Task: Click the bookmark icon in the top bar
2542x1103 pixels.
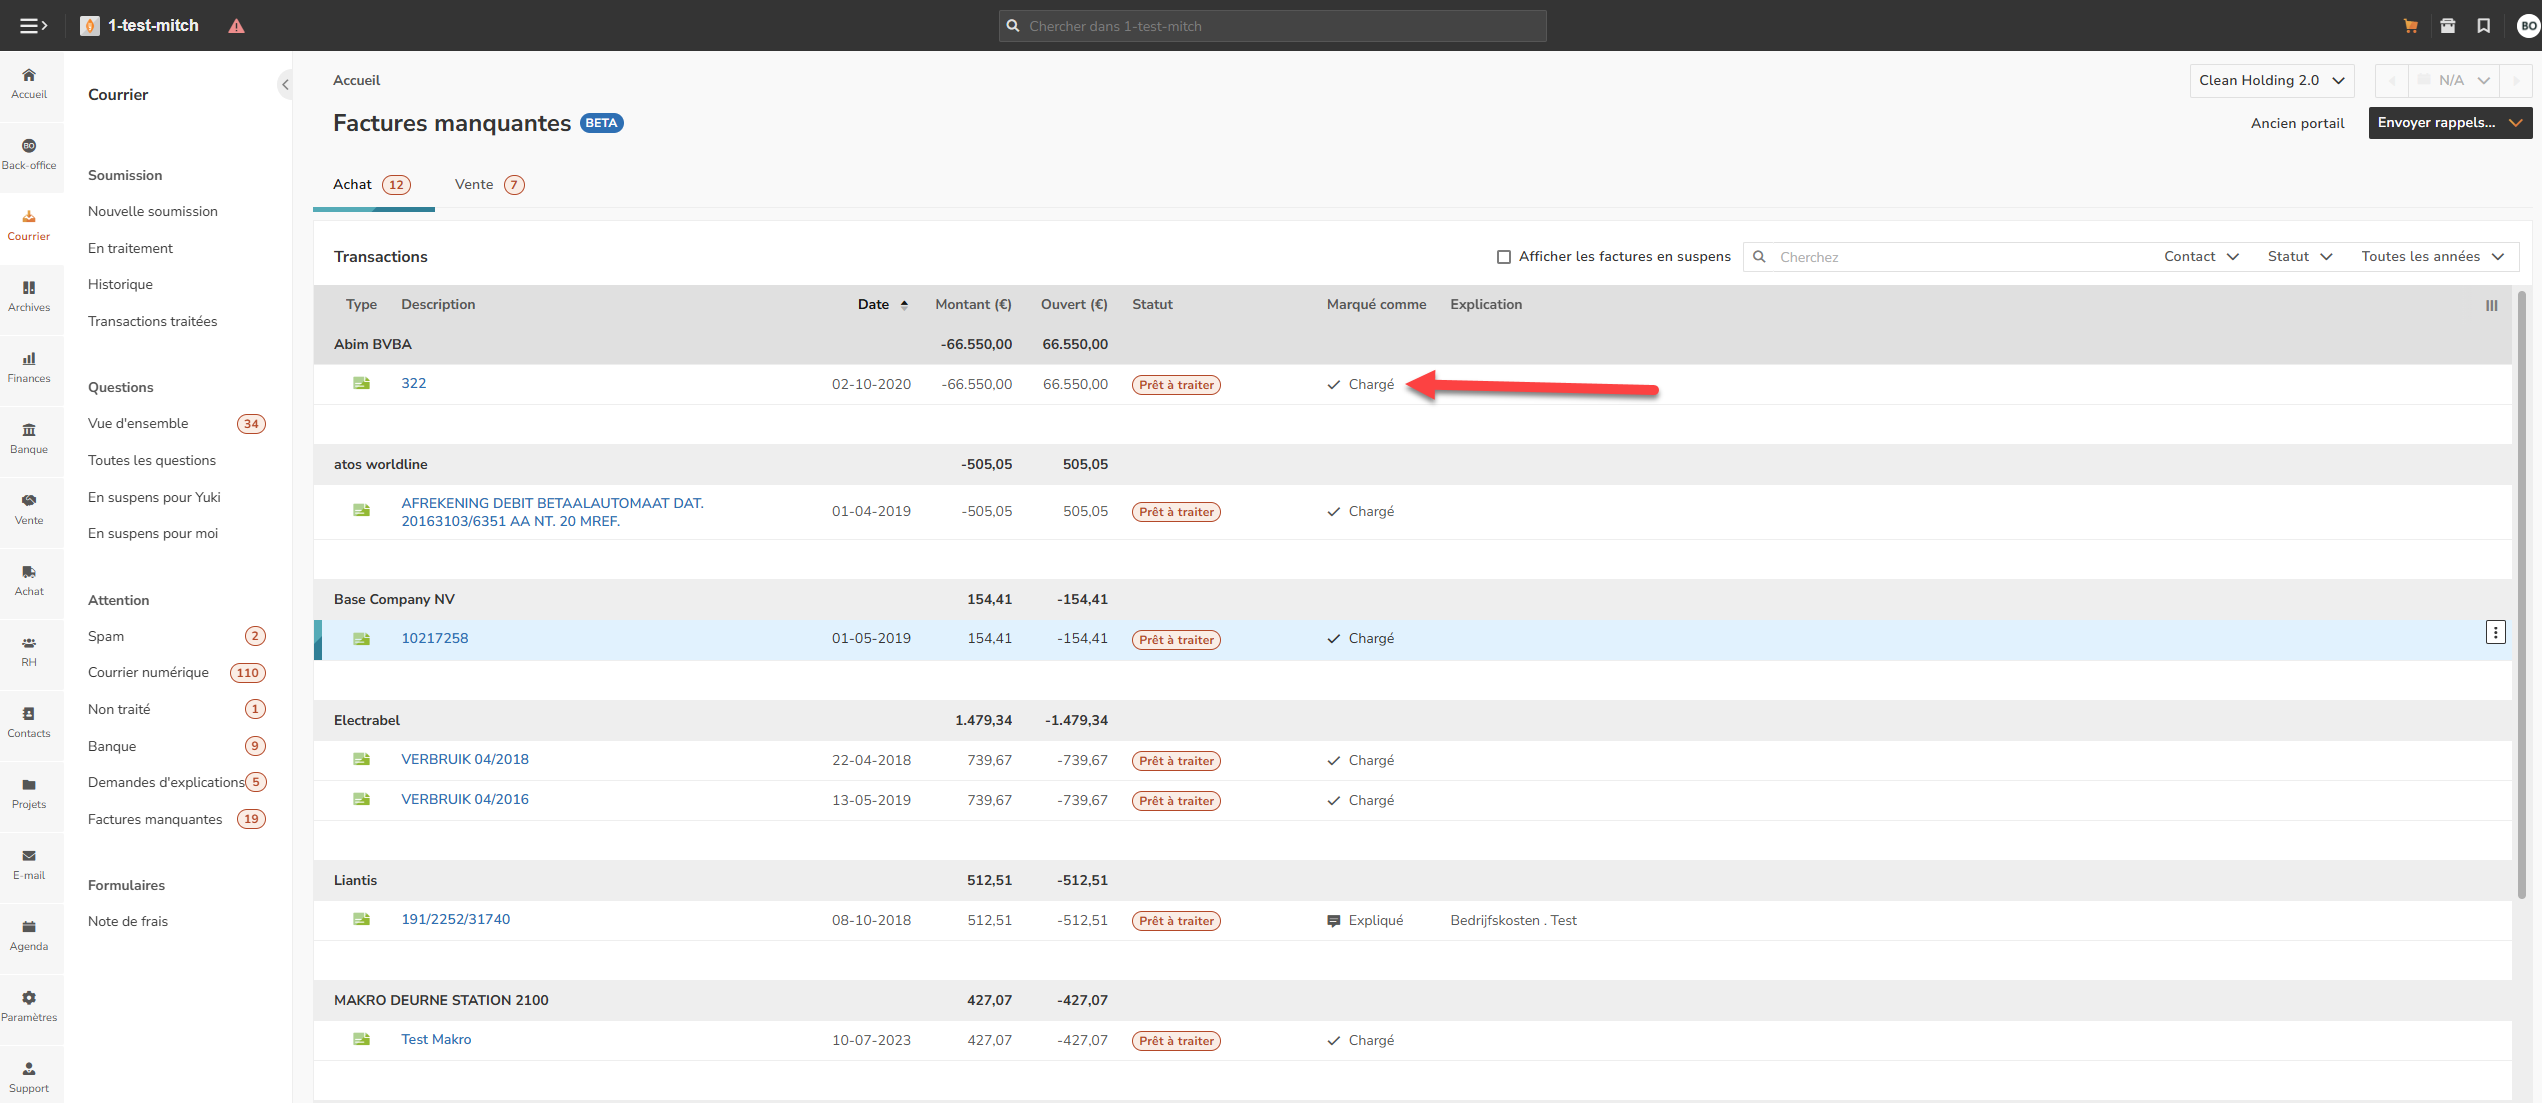Action: pyautogui.click(x=2484, y=26)
